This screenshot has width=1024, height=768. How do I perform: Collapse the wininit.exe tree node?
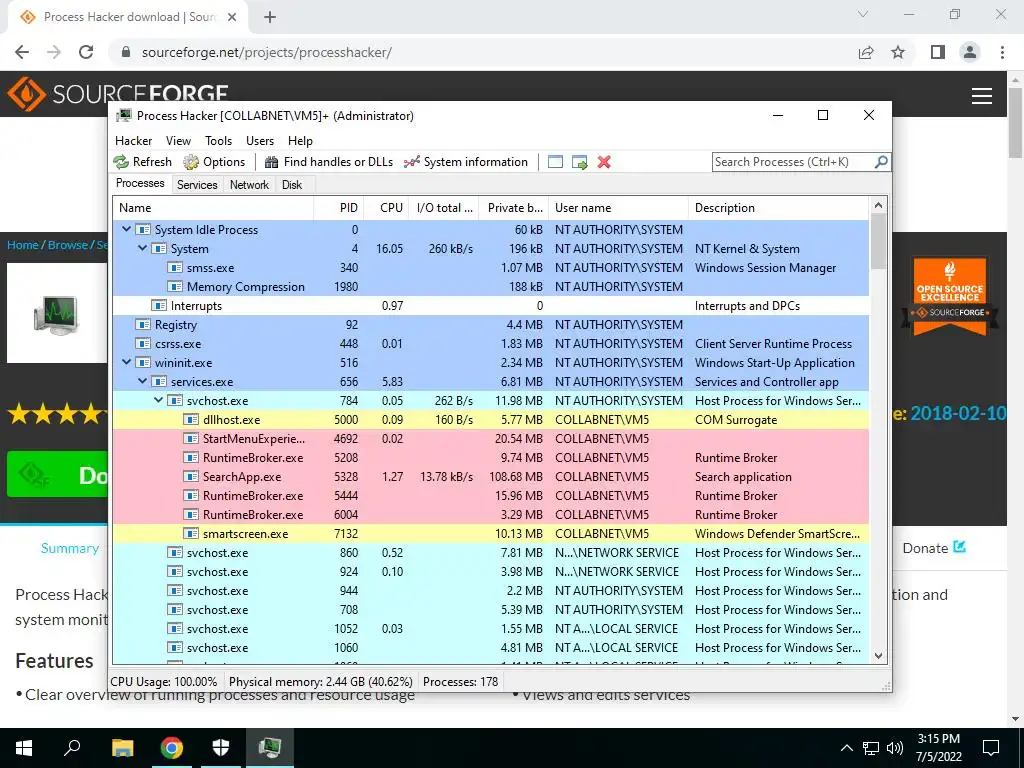coord(127,362)
